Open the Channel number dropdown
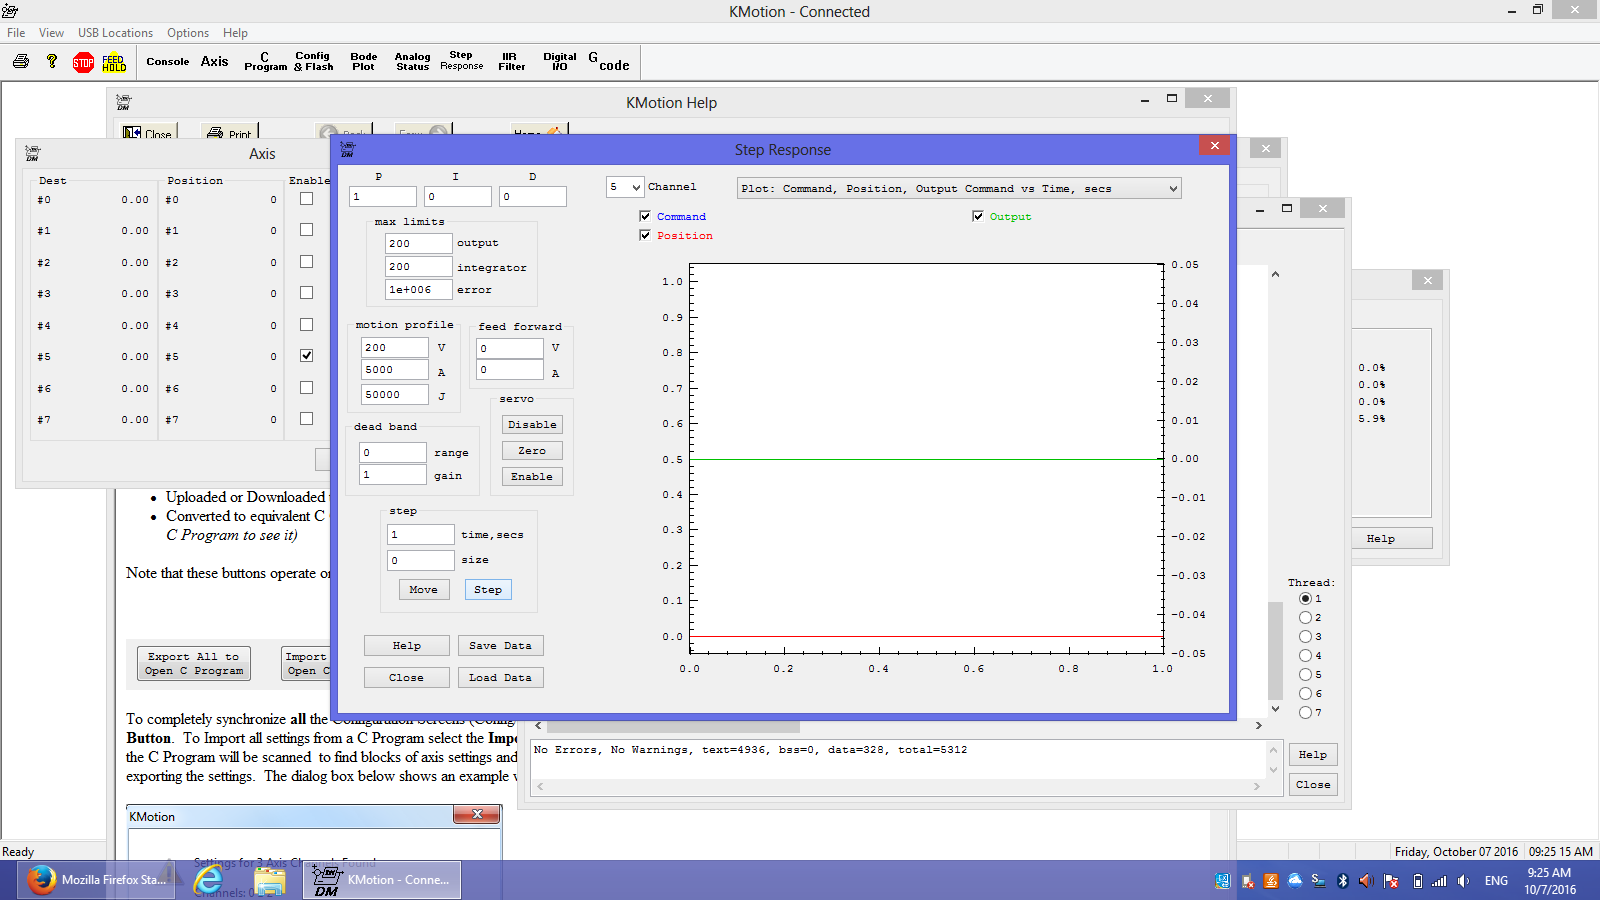Screen dimensions: 1600x900 pyautogui.click(x=625, y=187)
